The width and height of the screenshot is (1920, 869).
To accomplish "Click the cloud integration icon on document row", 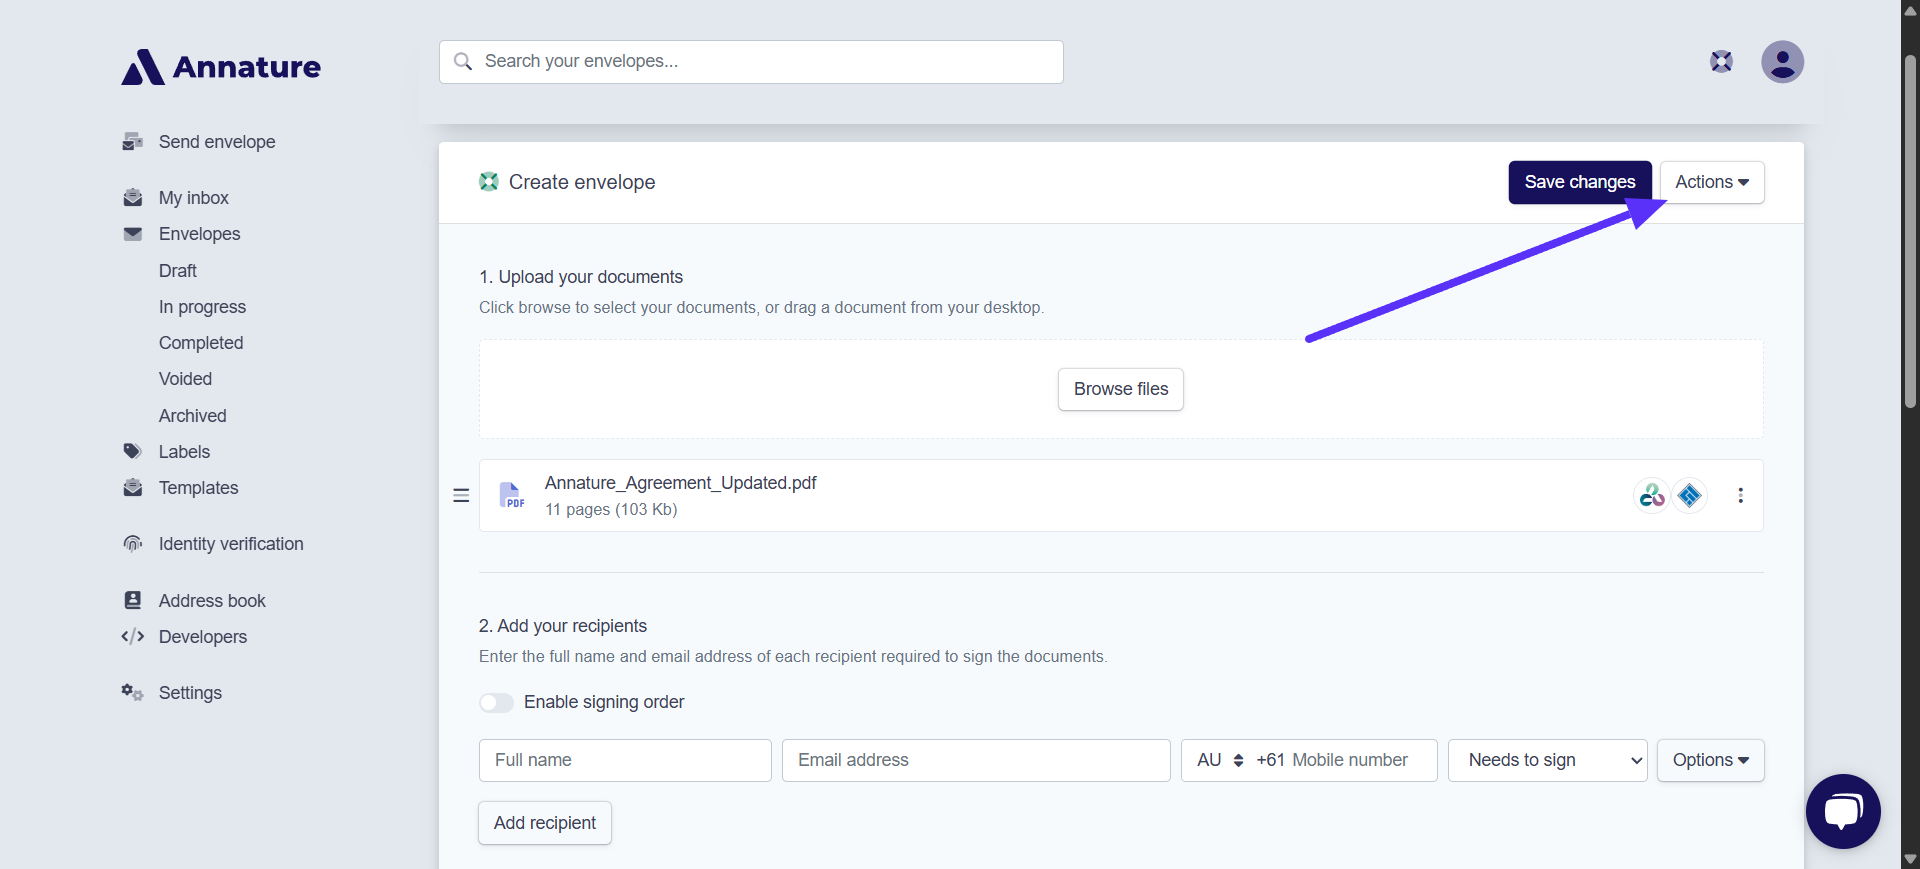I will coord(1652,496).
